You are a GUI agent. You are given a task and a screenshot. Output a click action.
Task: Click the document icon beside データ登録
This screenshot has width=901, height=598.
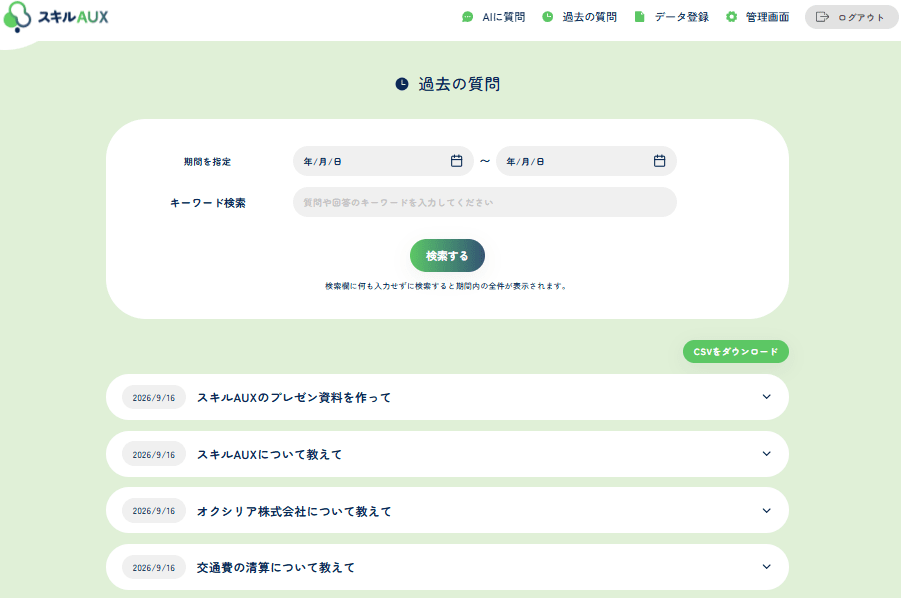640,17
